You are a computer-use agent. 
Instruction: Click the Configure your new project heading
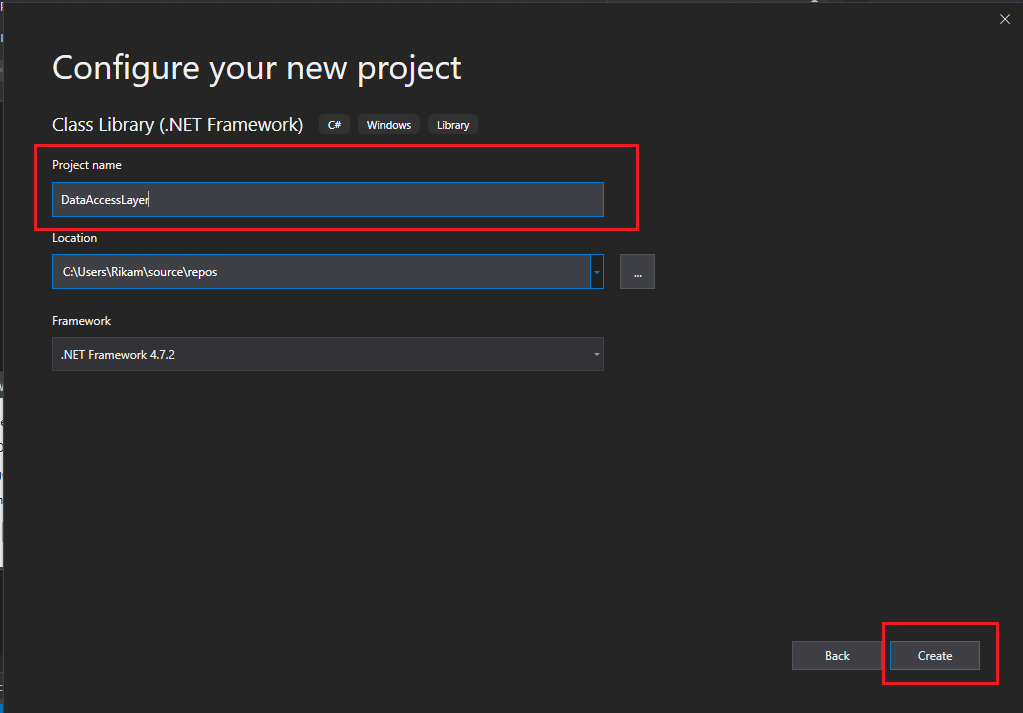pos(256,67)
